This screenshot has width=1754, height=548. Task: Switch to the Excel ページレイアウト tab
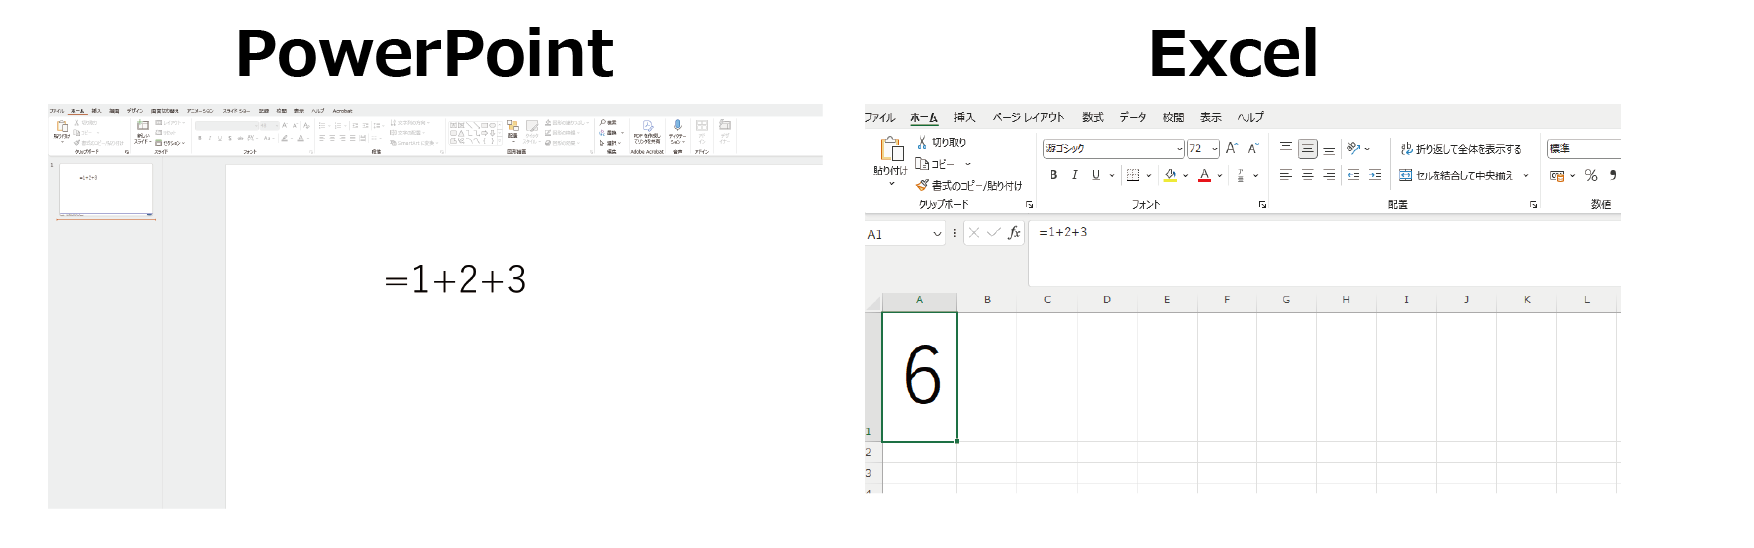pyautogui.click(x=1028, y=117)
